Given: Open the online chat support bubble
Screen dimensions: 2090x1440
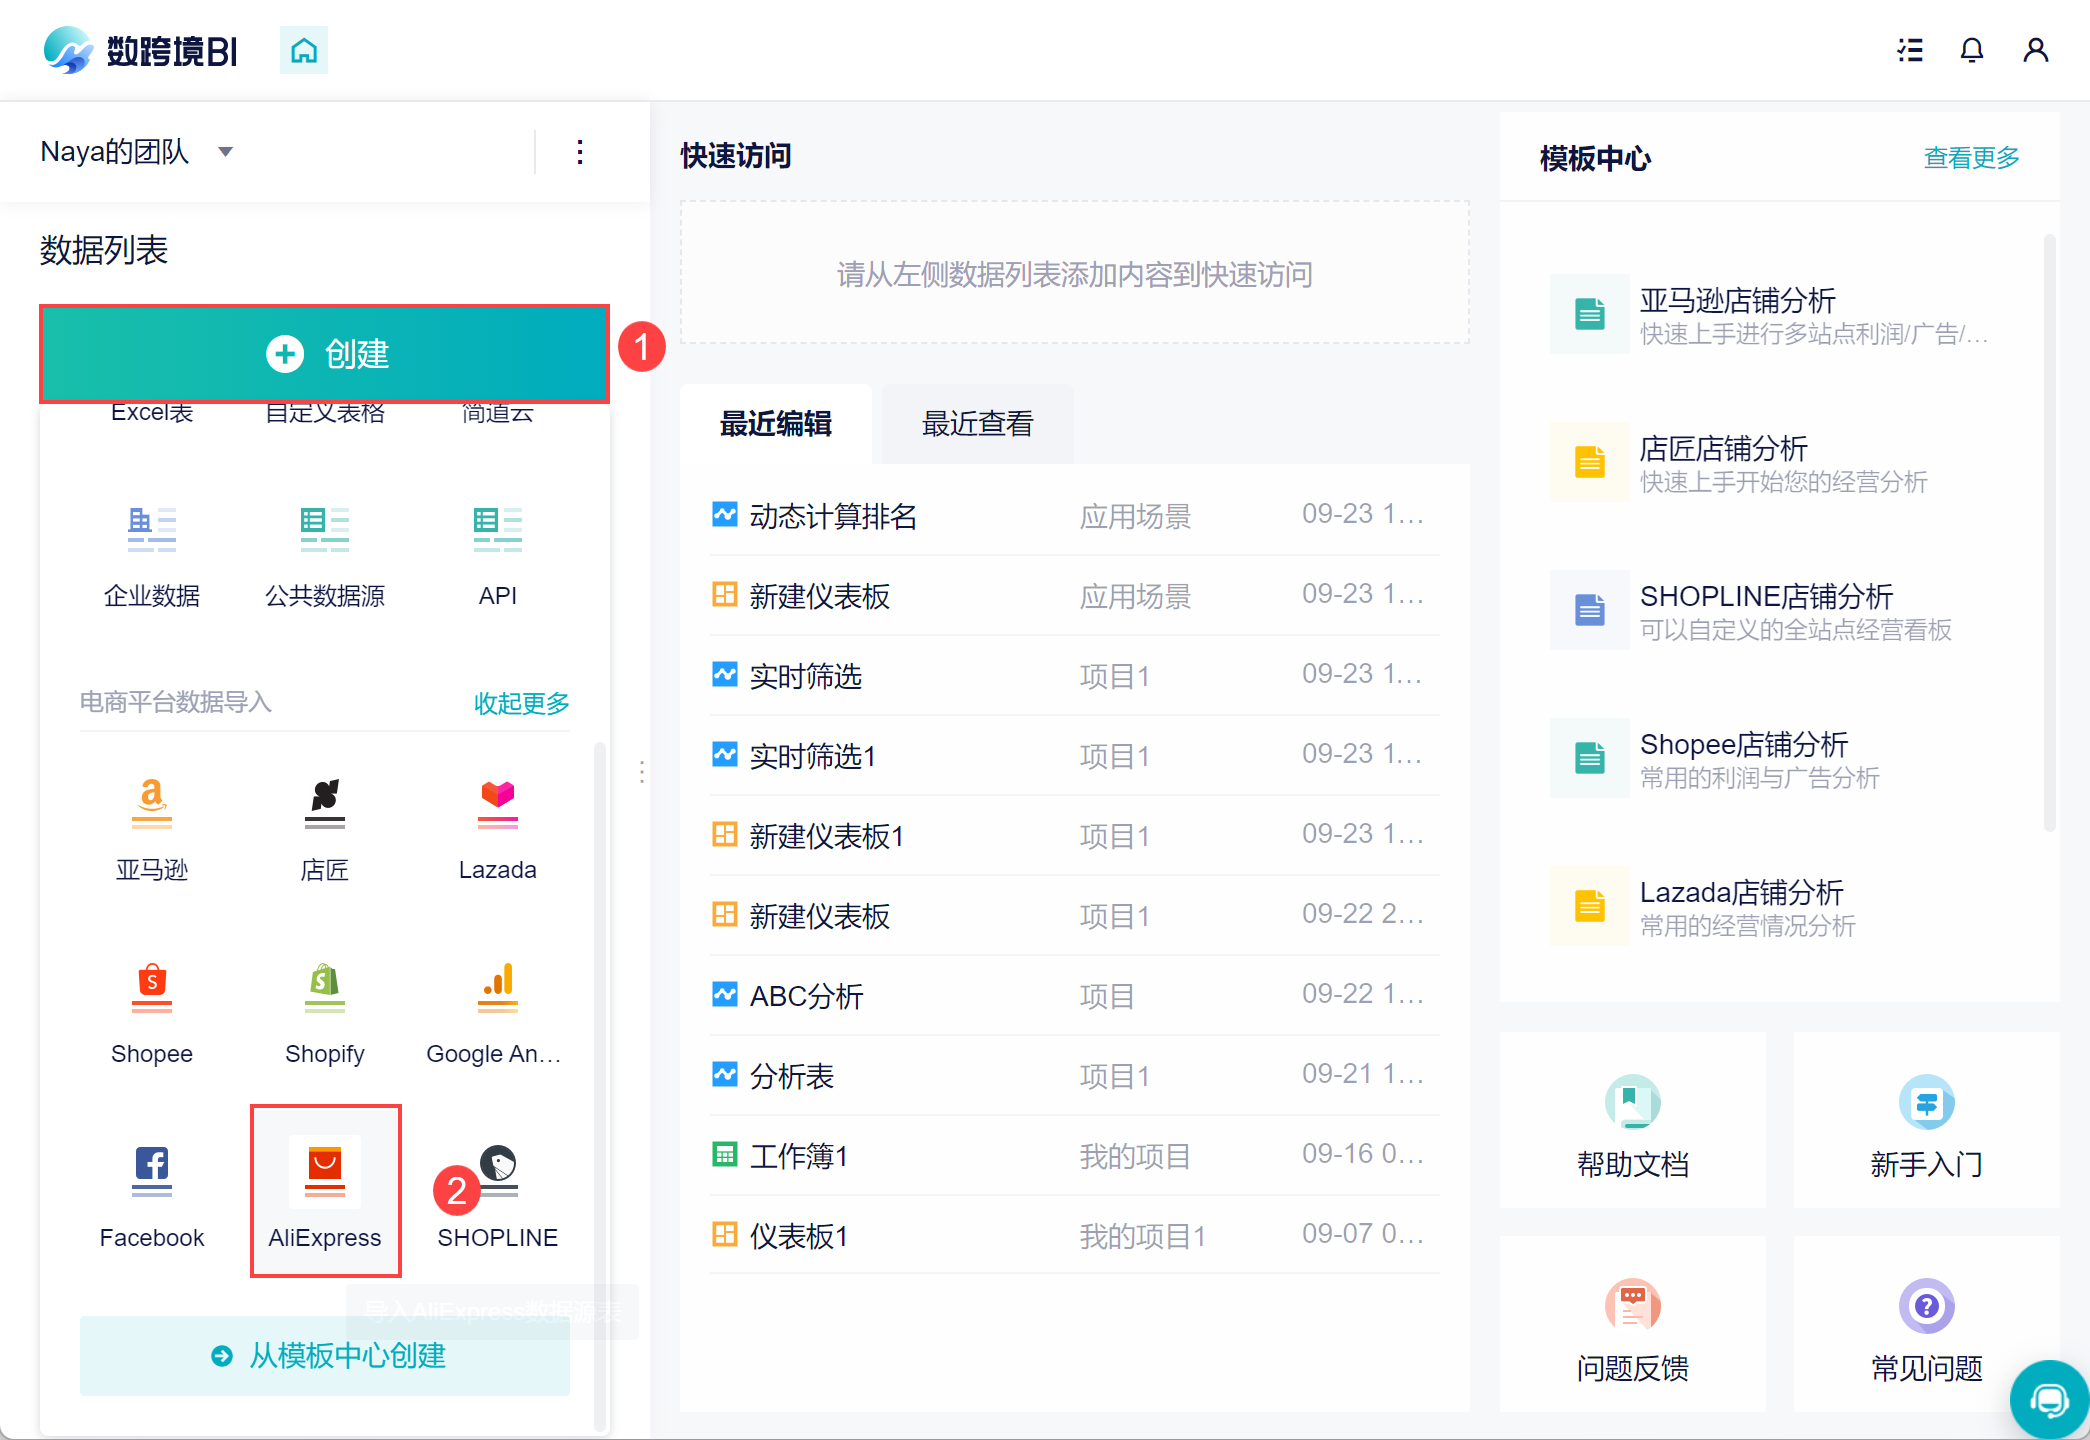Looking at the screenshot, I should [x=2049, y=1399].
